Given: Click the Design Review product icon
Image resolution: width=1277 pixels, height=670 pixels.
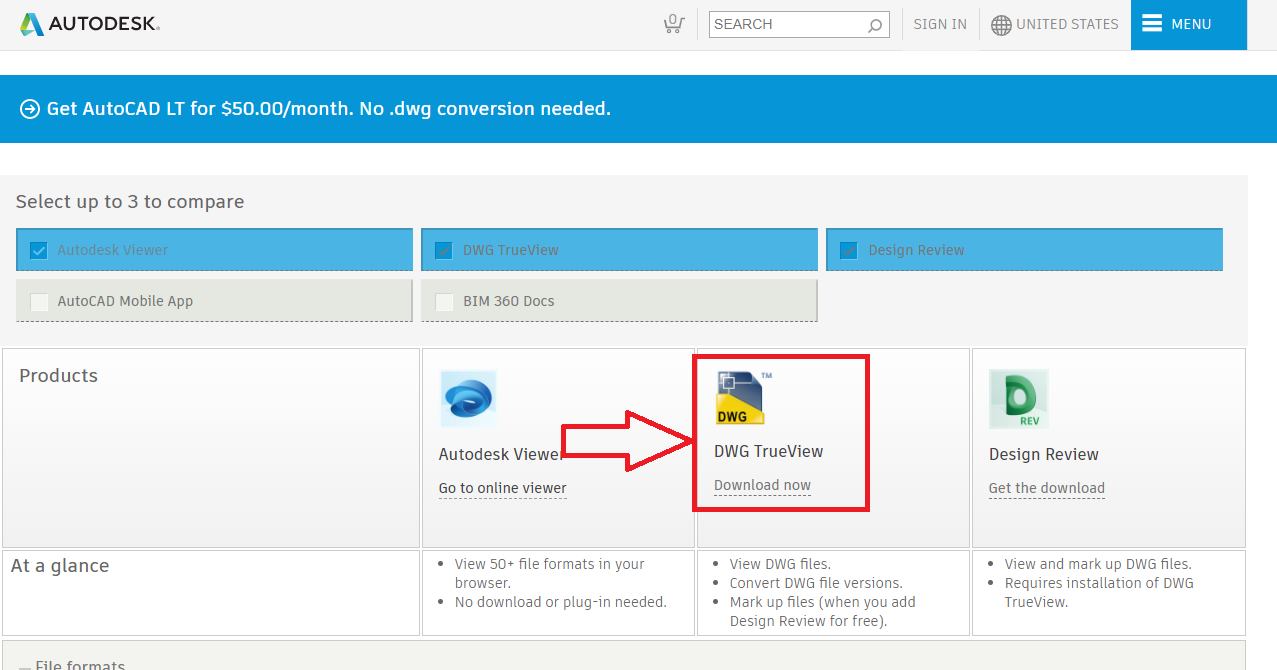Looking at the screenshot, I should click(1018, 399).
